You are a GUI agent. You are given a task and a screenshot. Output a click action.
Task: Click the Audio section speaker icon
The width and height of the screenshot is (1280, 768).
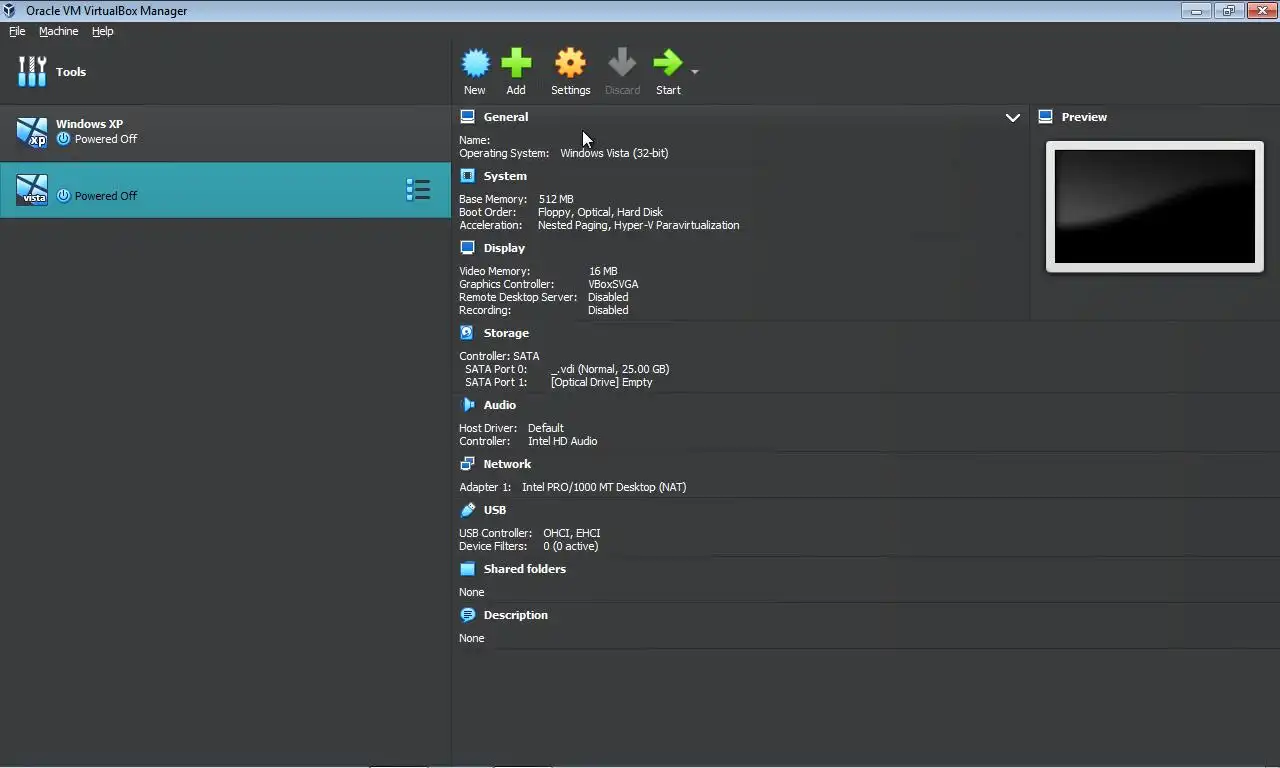tap(467, 404)
